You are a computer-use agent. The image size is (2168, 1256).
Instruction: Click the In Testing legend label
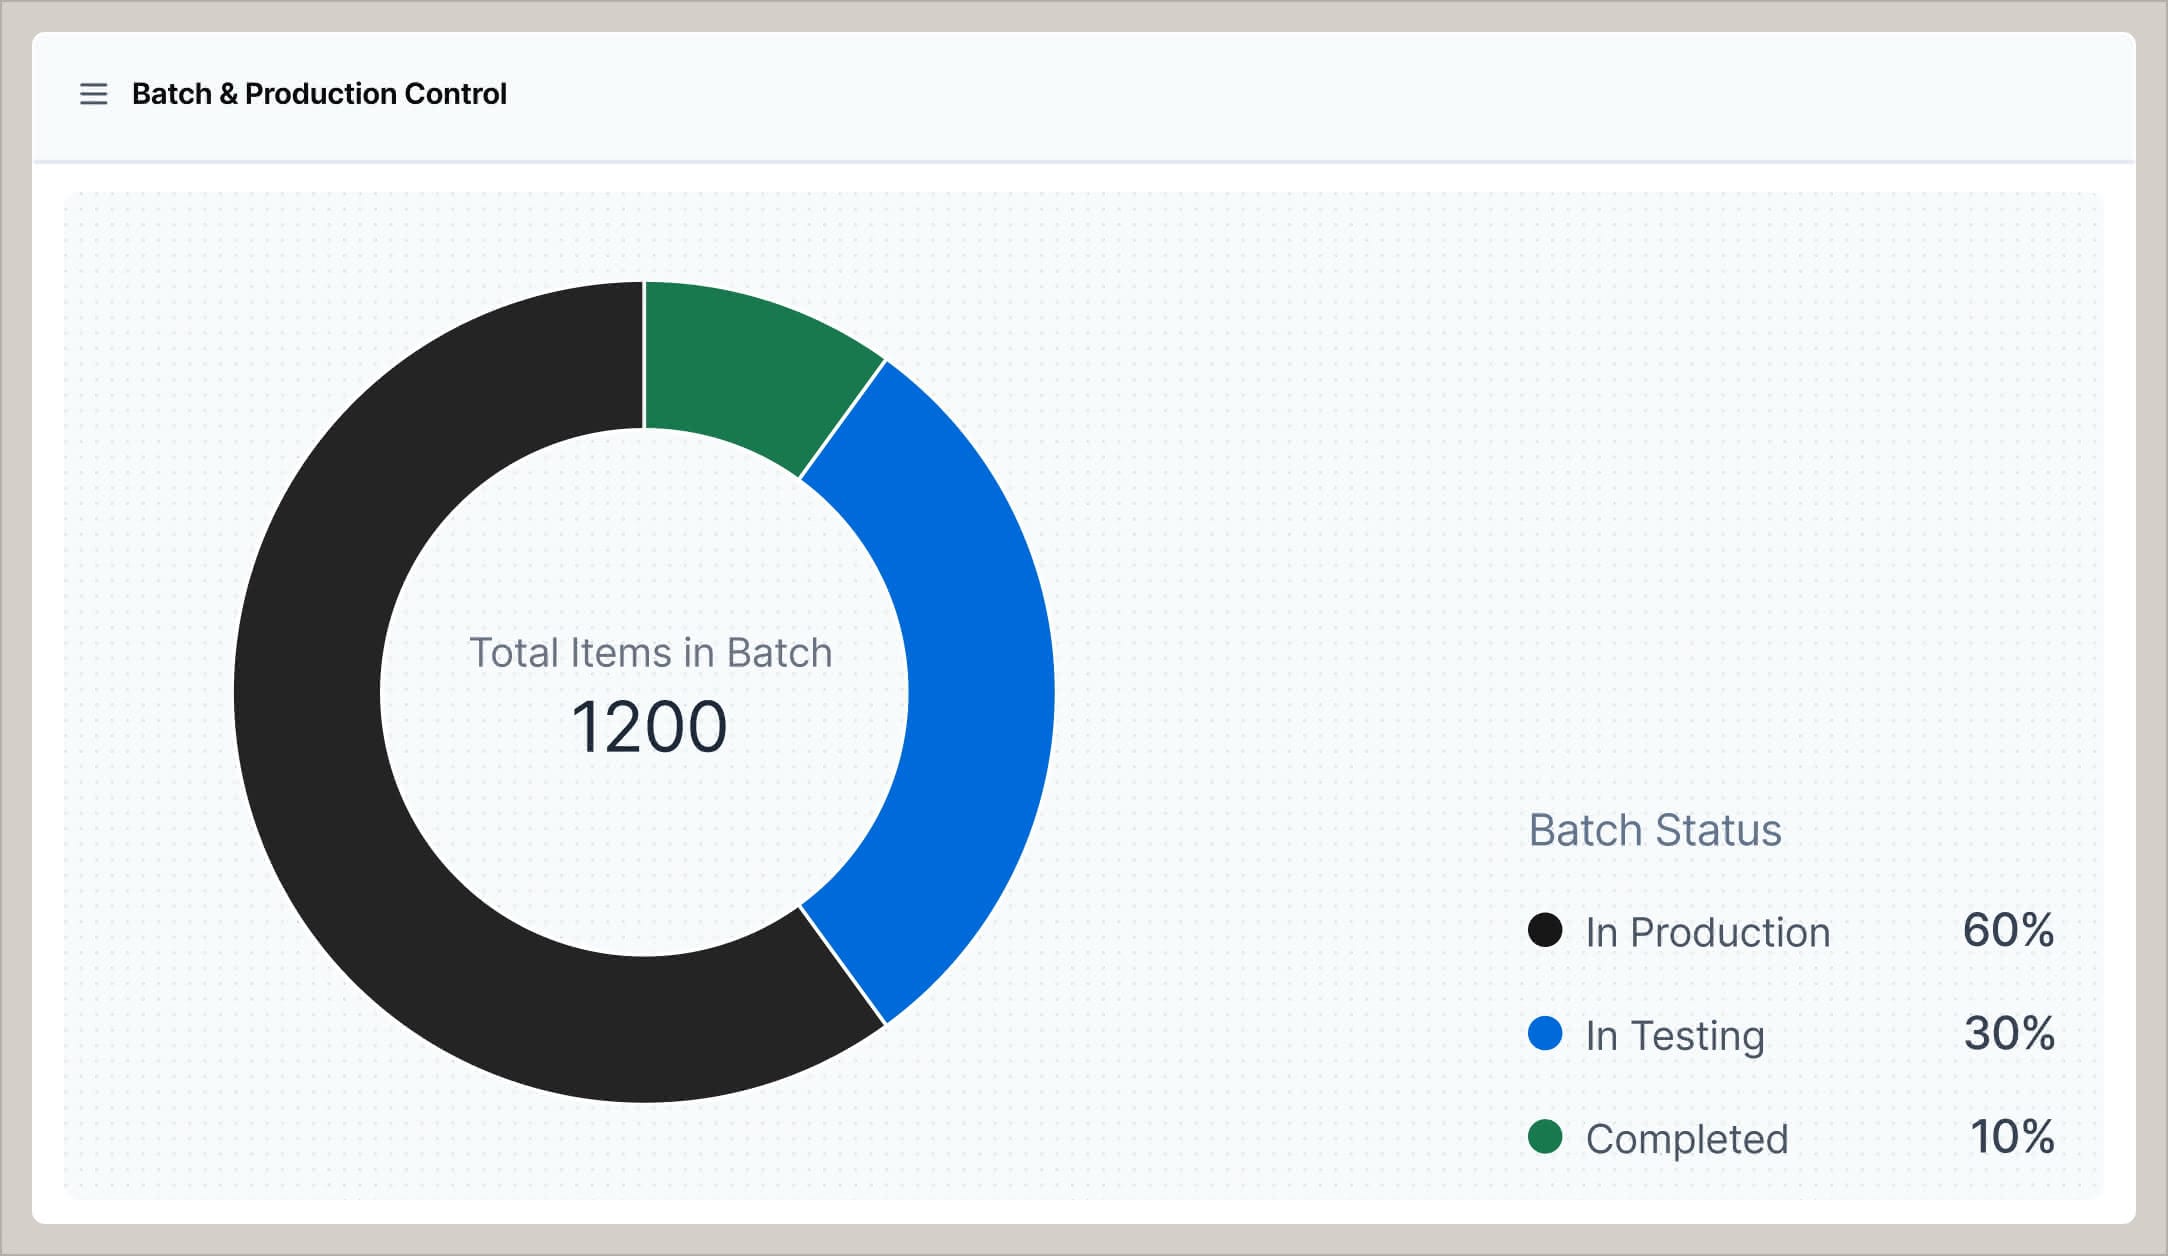[1676, 1035]
